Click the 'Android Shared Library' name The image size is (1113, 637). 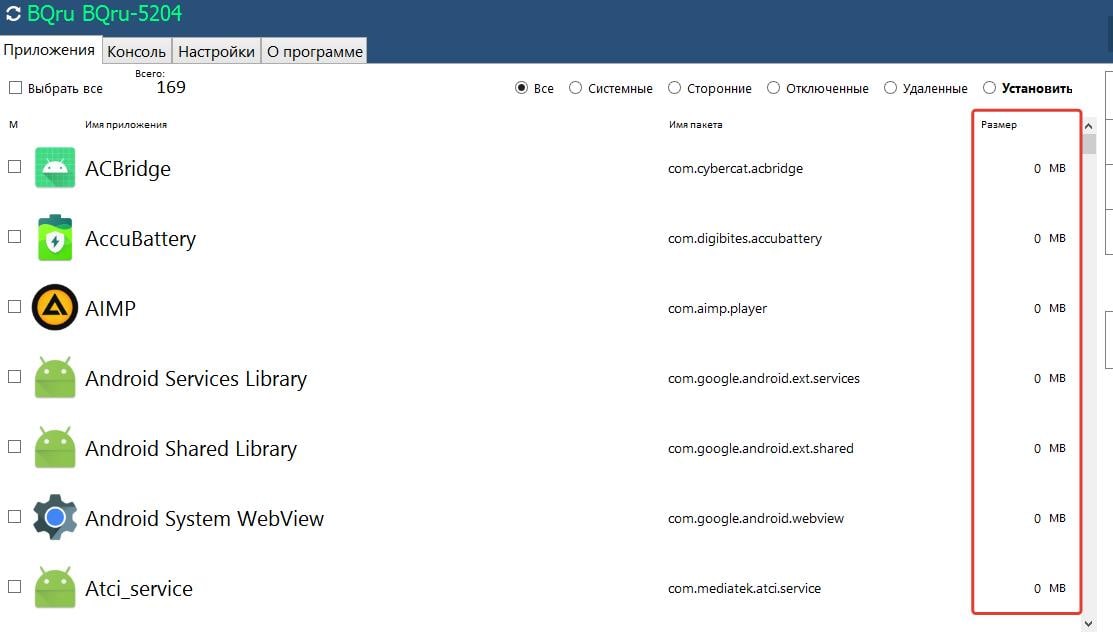[x=191, y=448]
